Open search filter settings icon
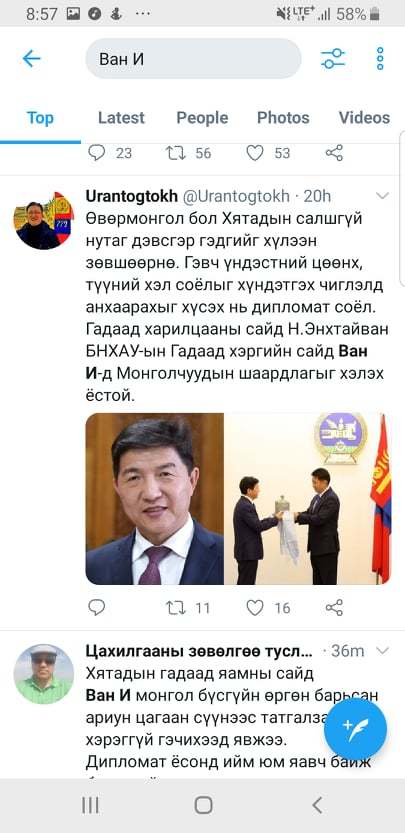Viewport: 405px width, 833px height. point(333,58)
